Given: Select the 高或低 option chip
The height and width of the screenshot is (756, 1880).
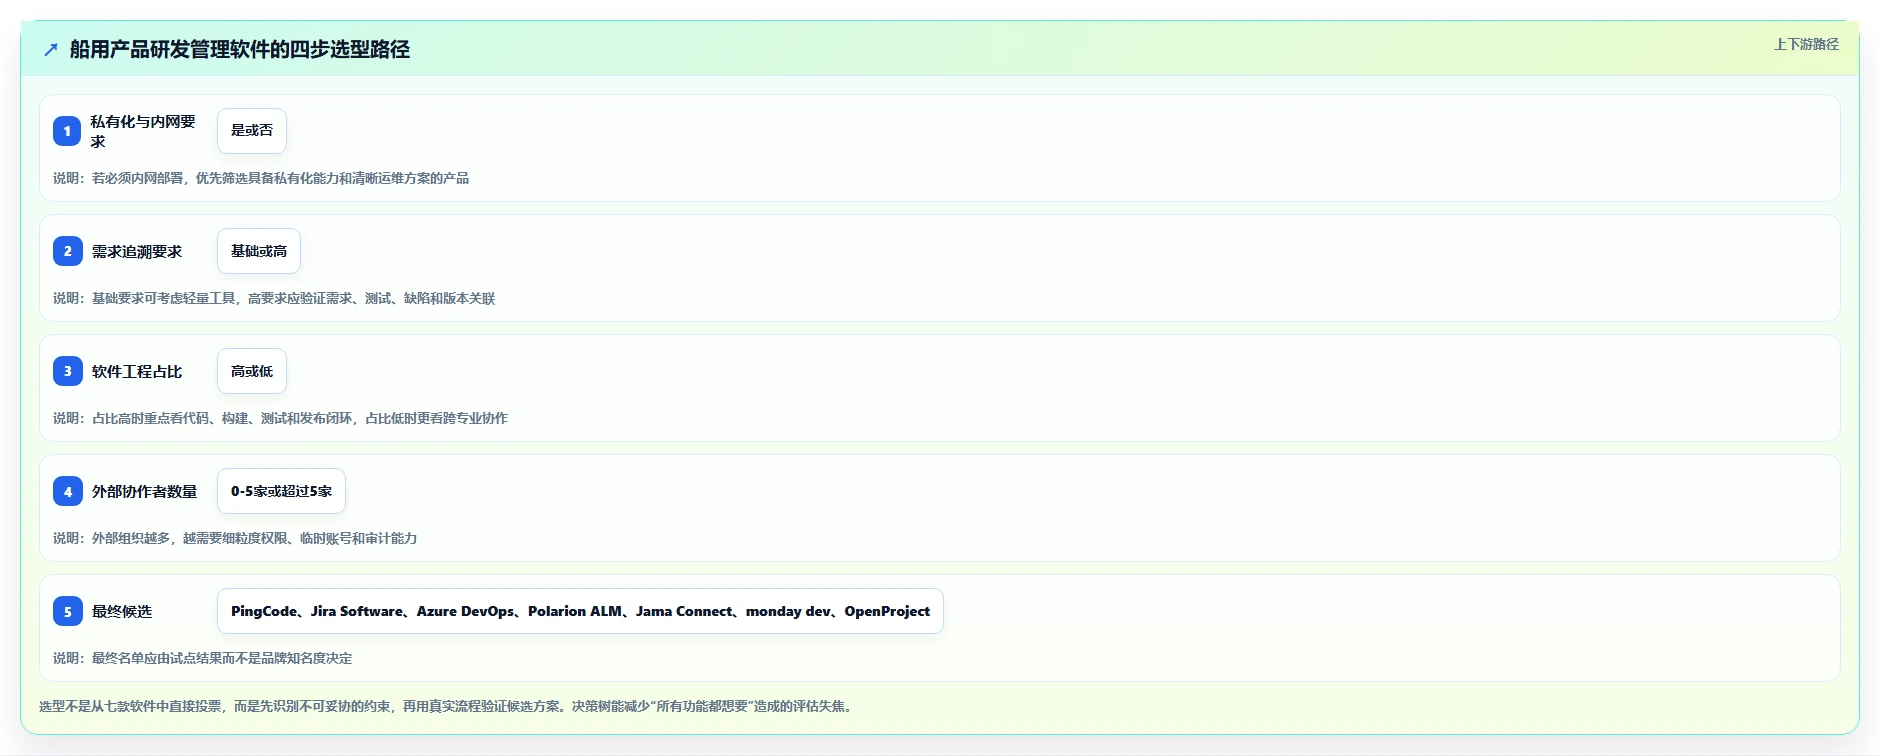Looking at the screenshot, I should 252,371.
